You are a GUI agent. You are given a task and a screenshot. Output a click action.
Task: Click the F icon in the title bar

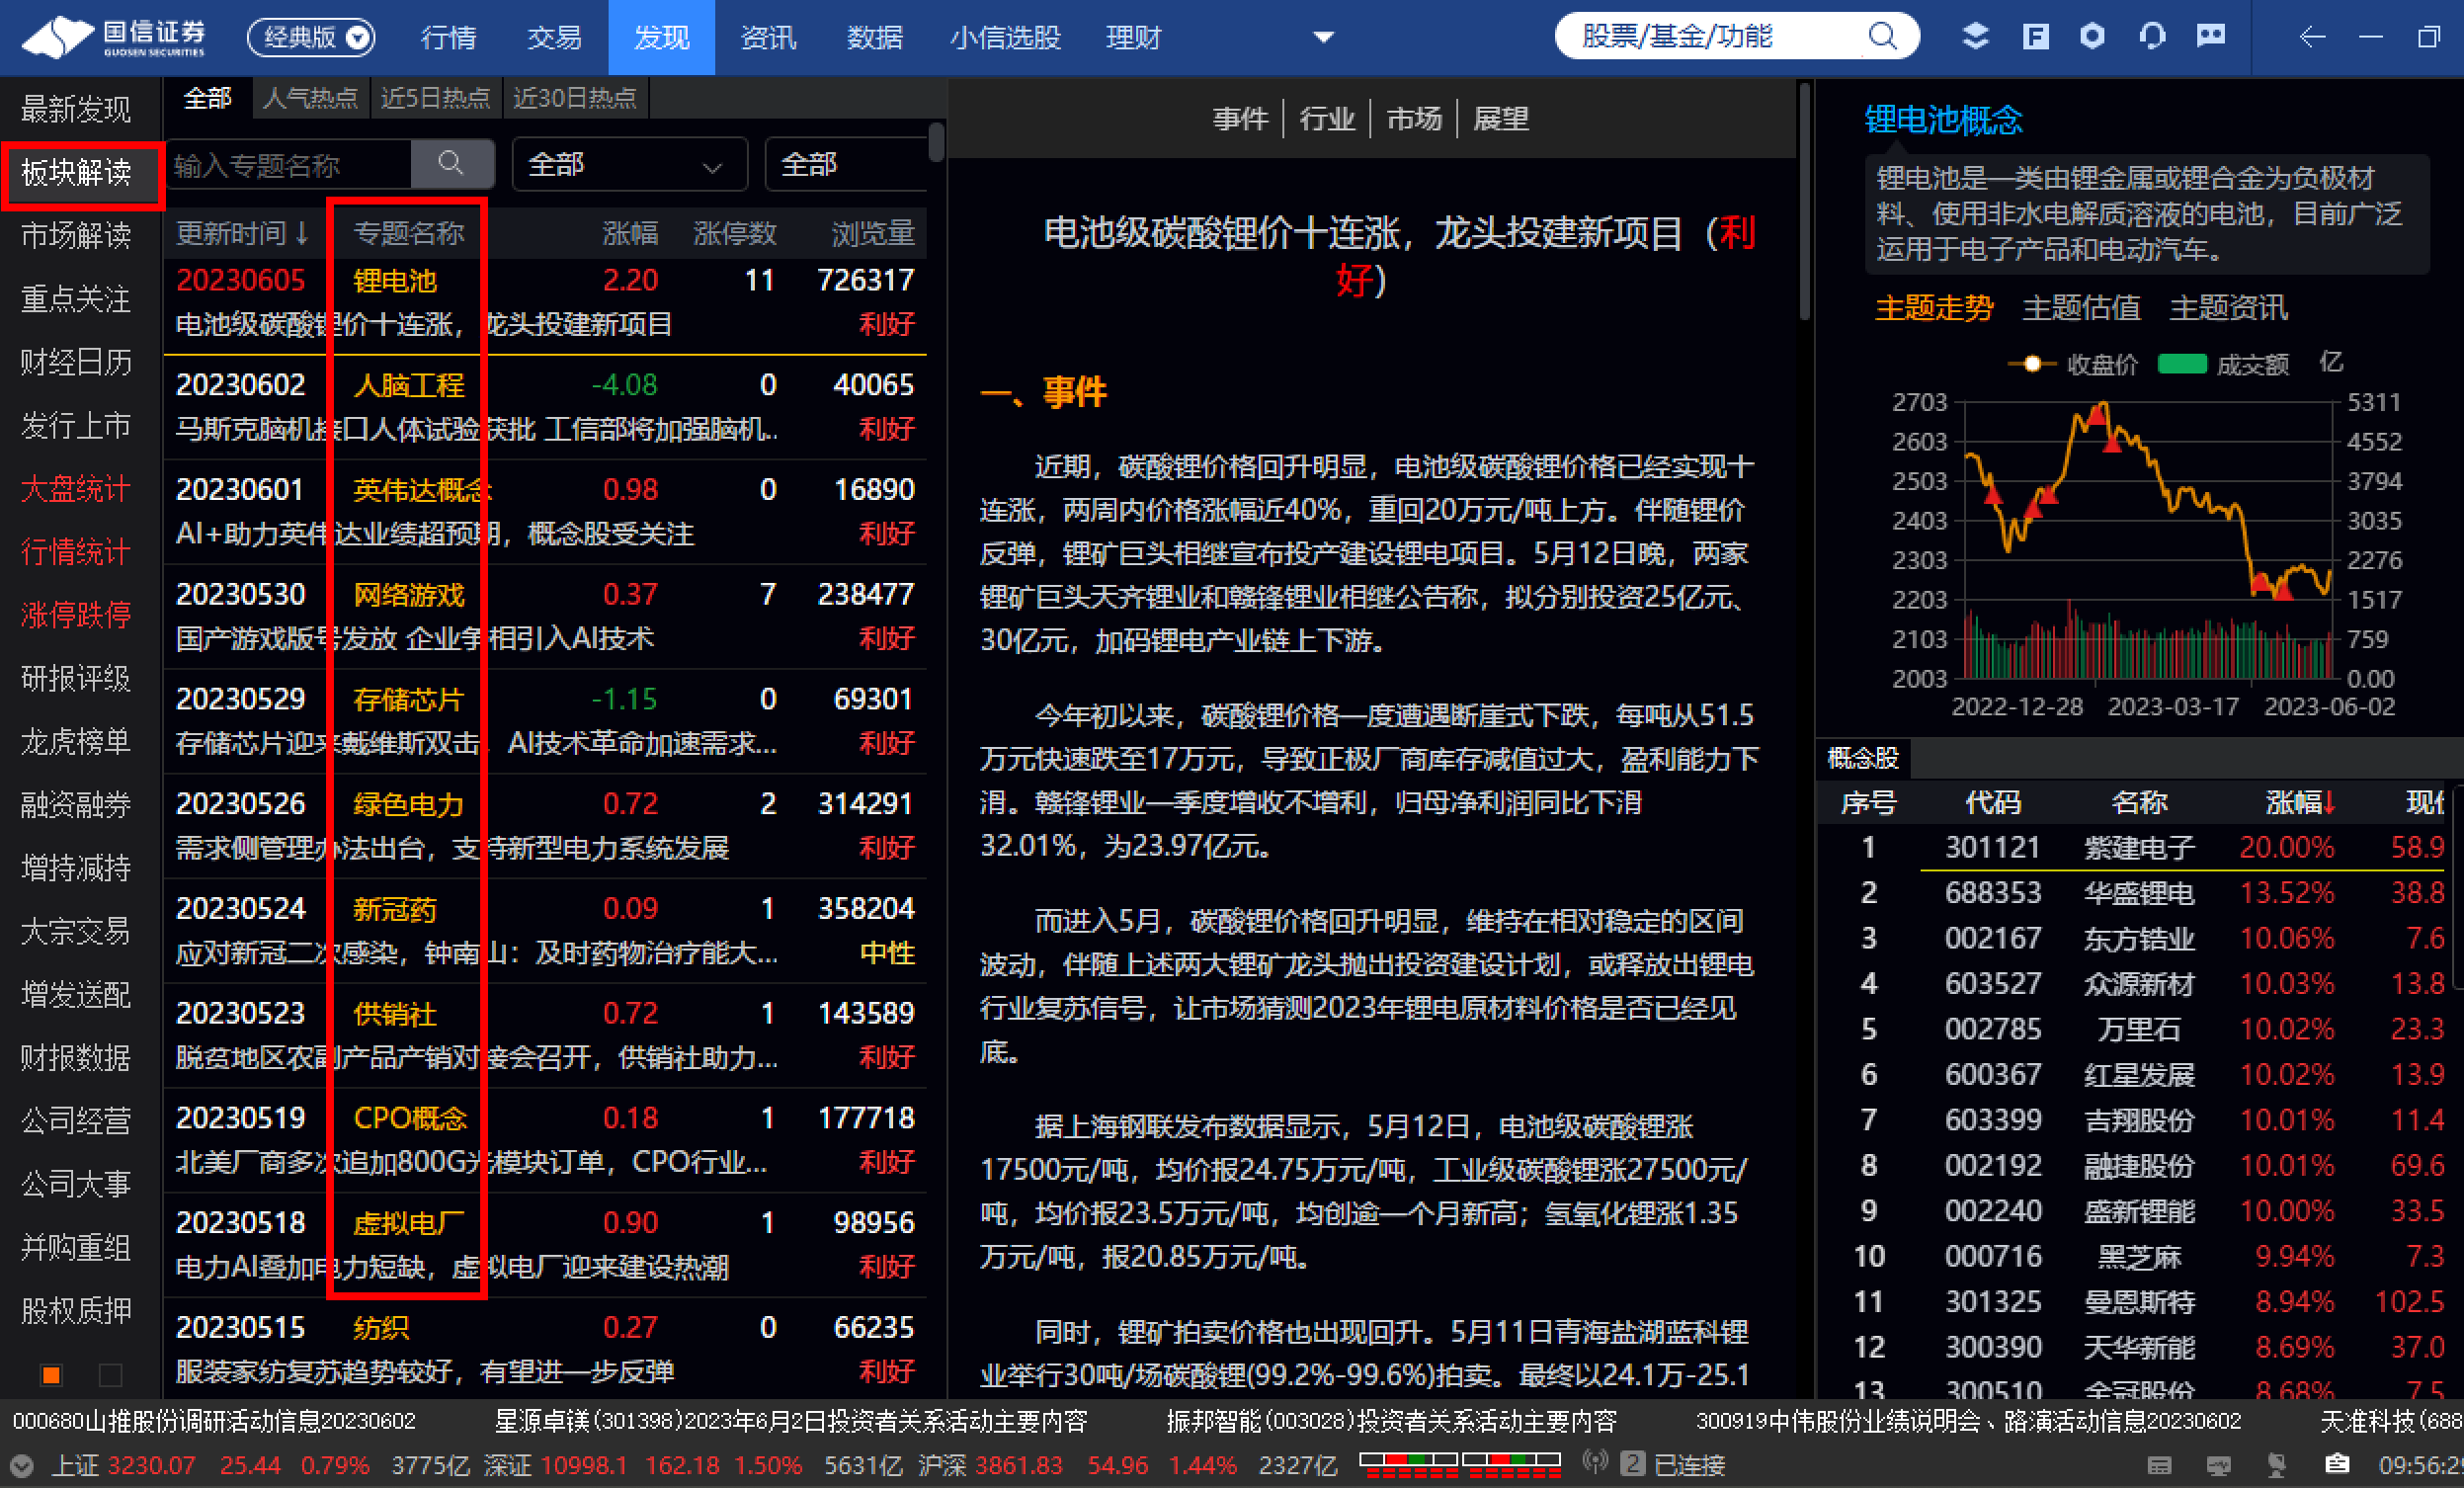[2035, 37]
